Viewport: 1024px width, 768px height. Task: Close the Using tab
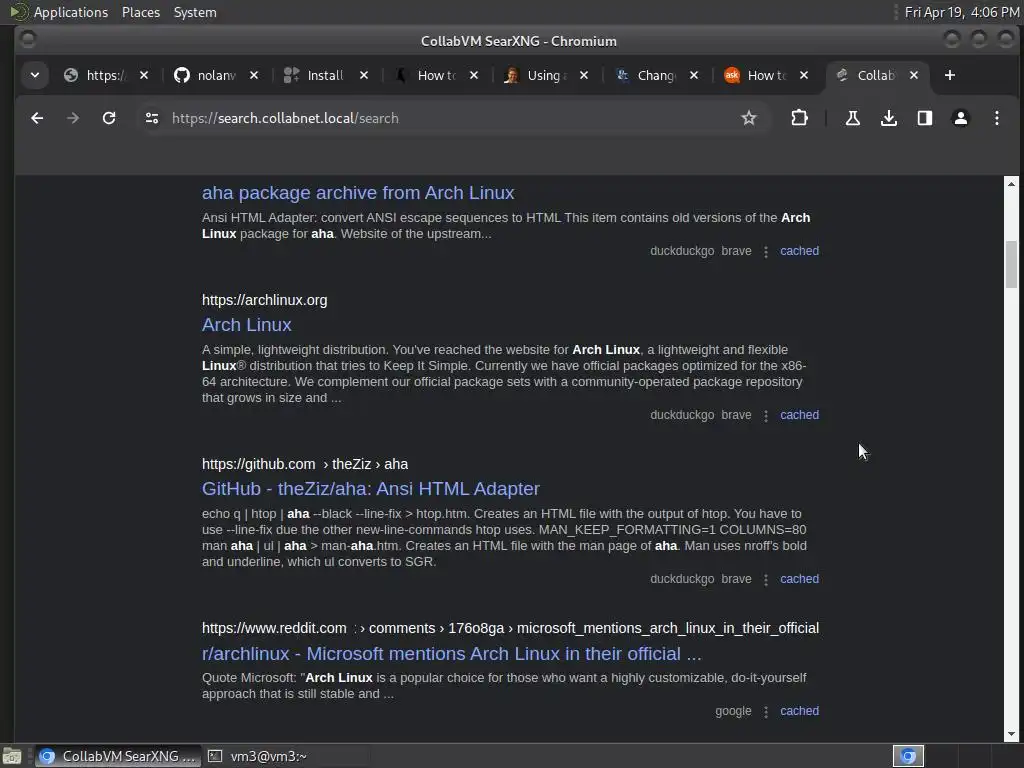click(x=584, y=76)
